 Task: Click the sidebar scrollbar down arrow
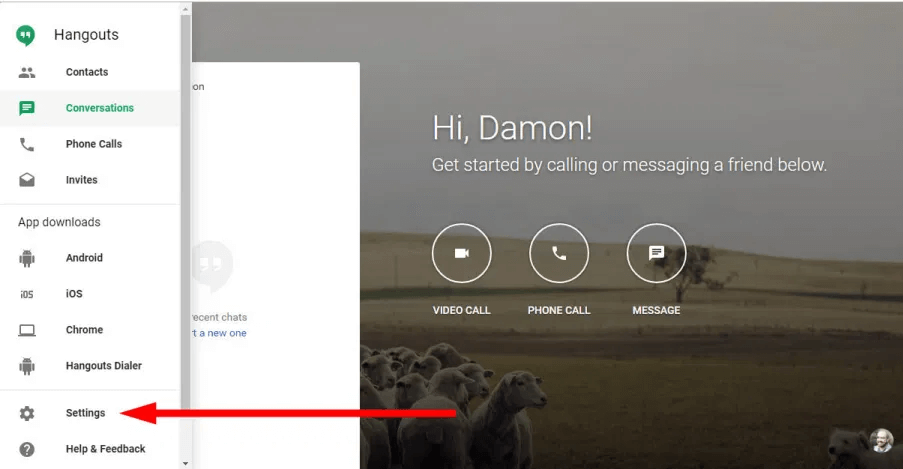tap(185, 463)
